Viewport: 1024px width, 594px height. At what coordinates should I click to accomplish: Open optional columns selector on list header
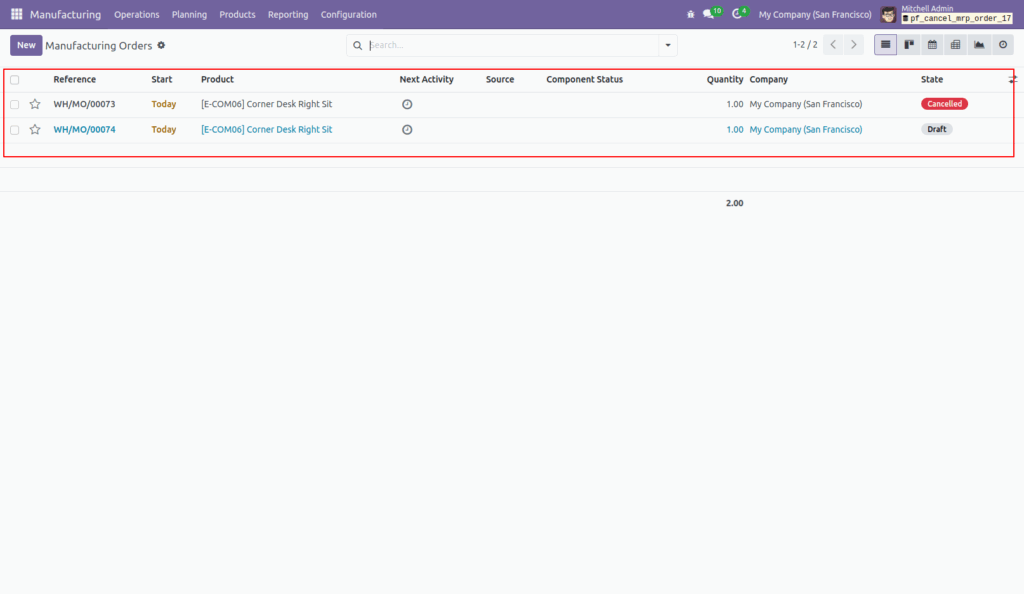(1013, 79)
